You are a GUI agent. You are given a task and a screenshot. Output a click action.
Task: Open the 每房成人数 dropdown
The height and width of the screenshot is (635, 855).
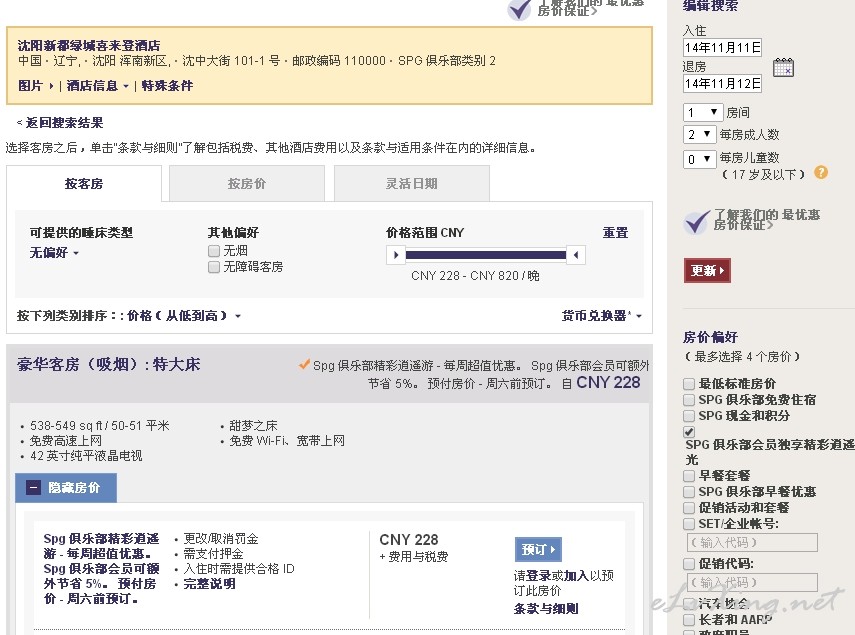click(x=699, y=134)
